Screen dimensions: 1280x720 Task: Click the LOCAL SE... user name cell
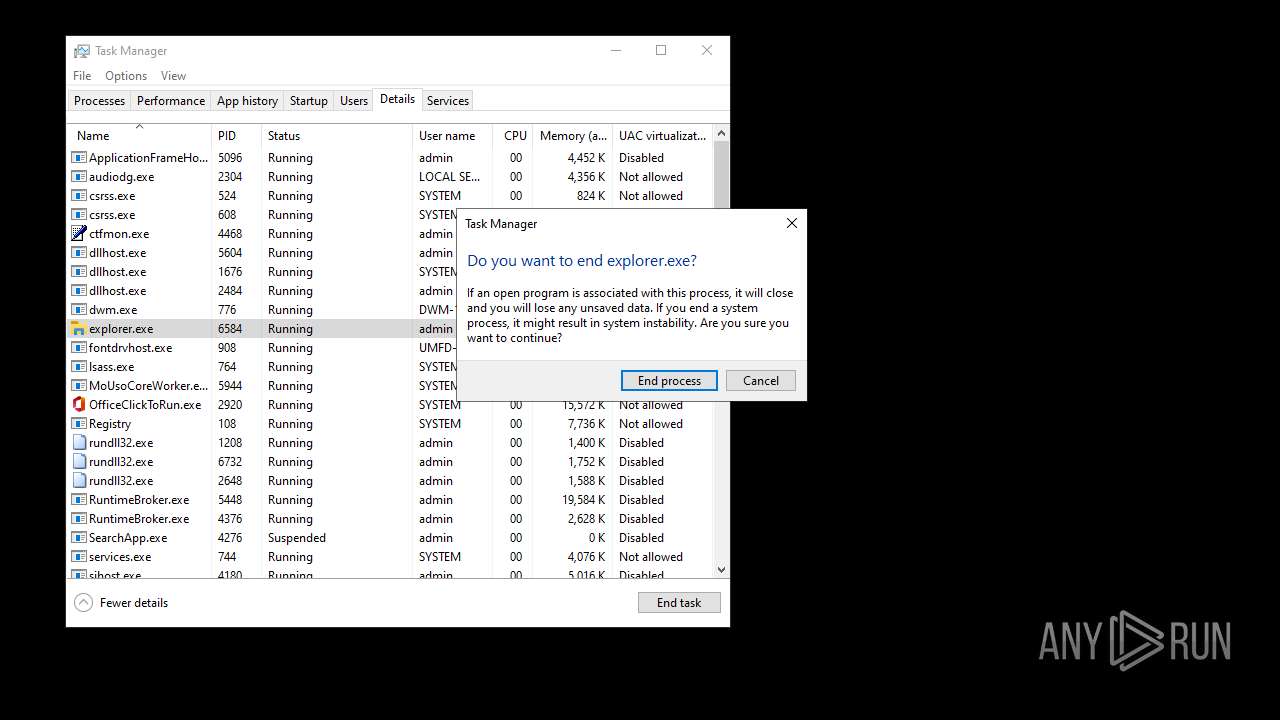coord(450,176)
